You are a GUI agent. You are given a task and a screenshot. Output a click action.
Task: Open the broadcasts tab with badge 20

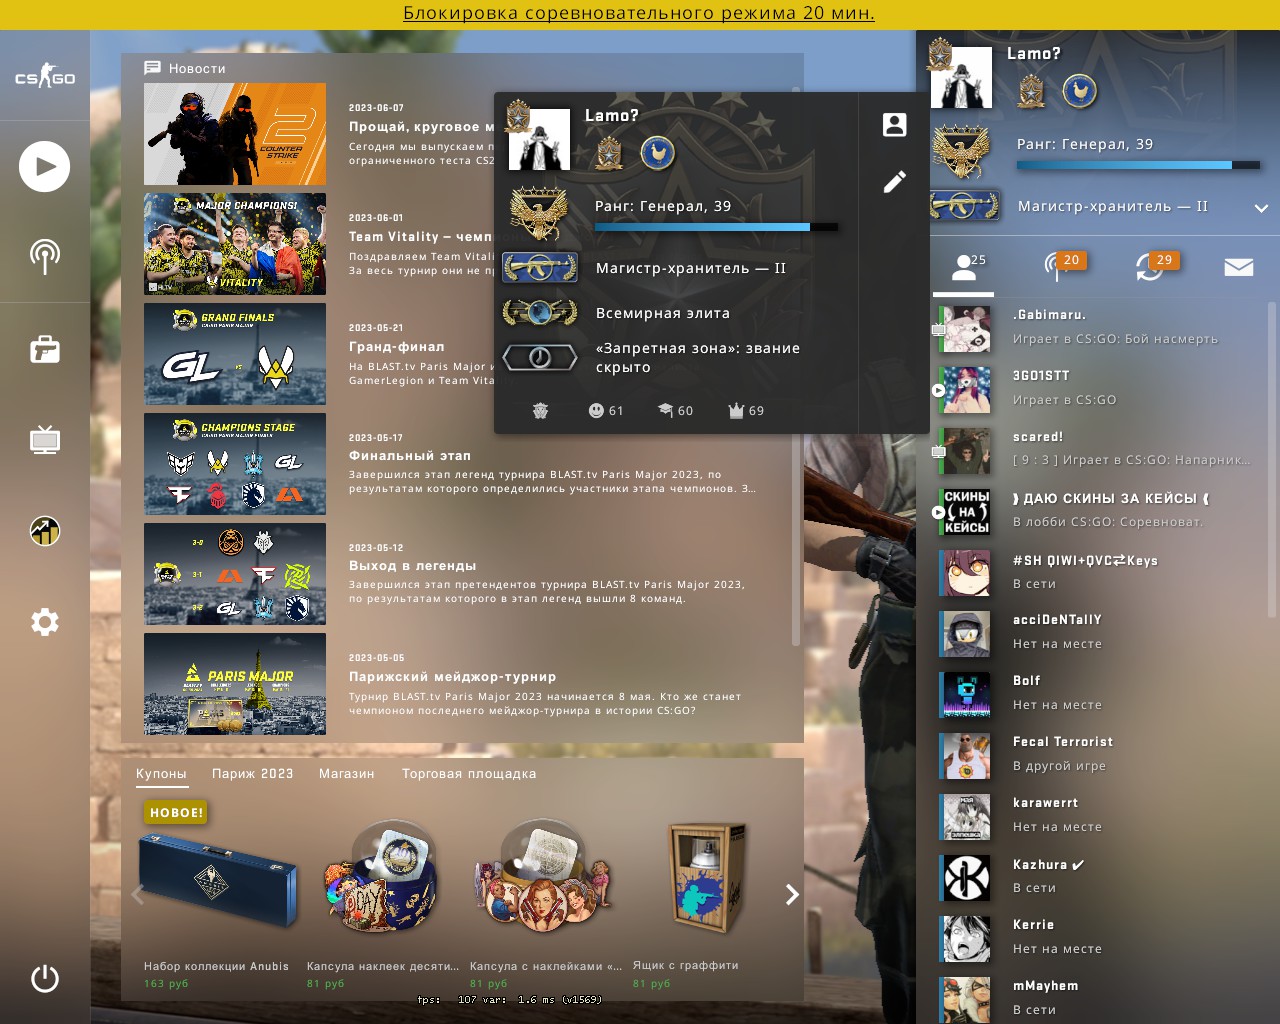(x=1064, y=266)
